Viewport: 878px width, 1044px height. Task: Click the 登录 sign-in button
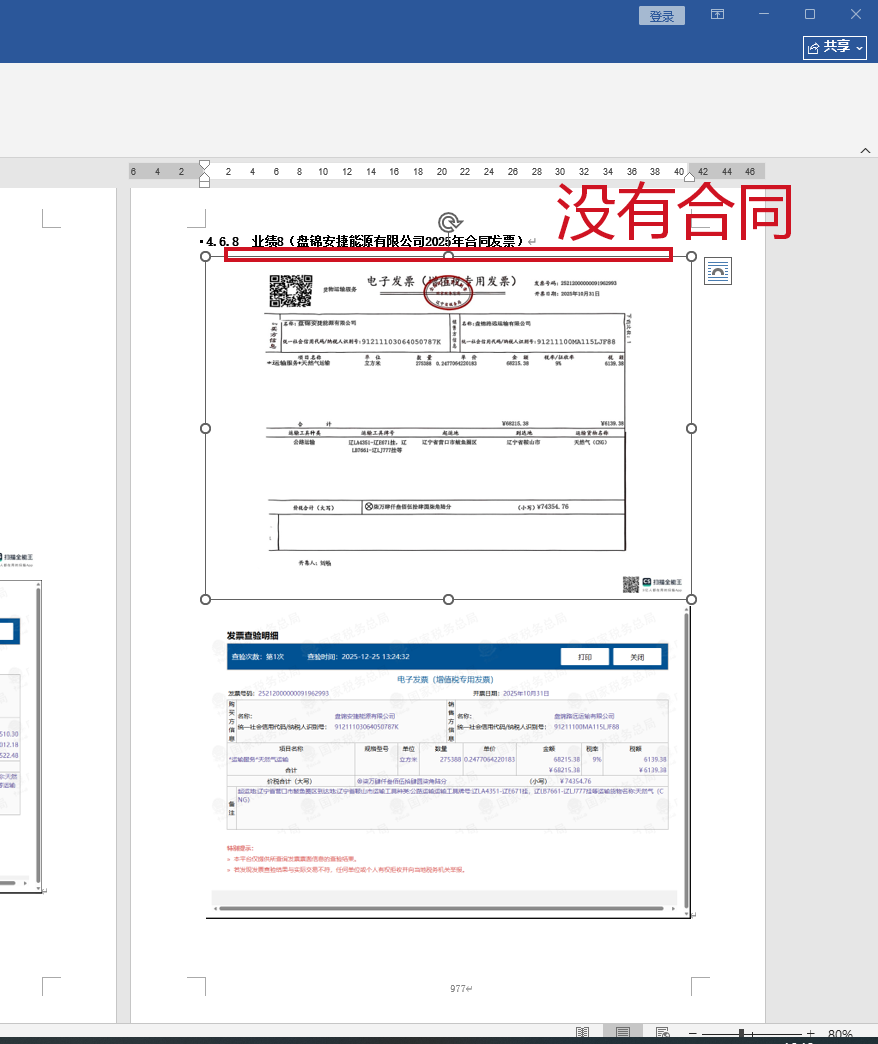(662, 16)
